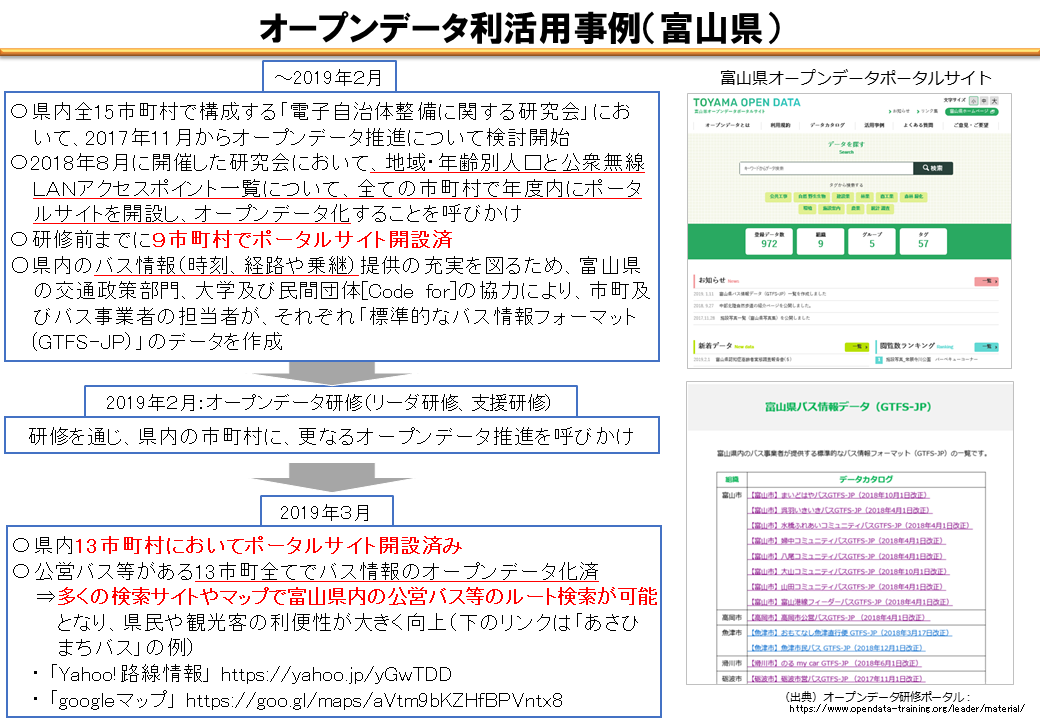
Task: Click the pink 一覧 button beside お知らせ
Action: tap(985, 282)
